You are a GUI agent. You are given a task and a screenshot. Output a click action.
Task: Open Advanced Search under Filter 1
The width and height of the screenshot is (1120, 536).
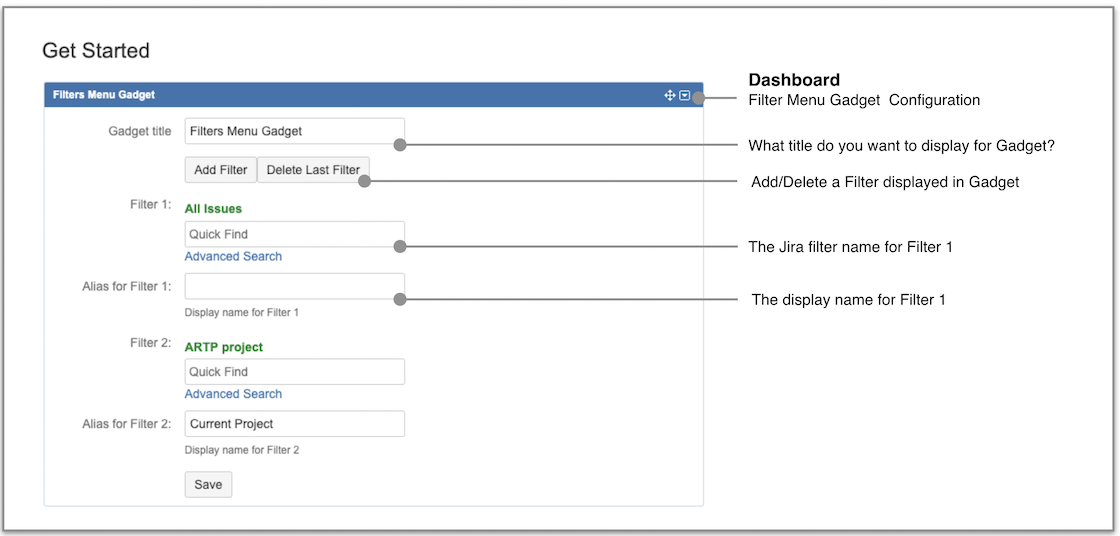coord(233,256)
